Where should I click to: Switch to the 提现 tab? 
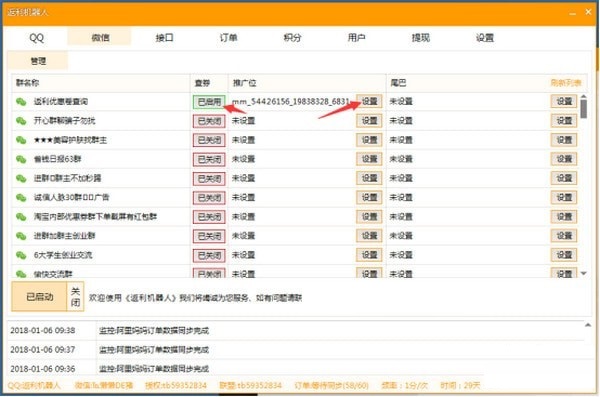point(421,38)
